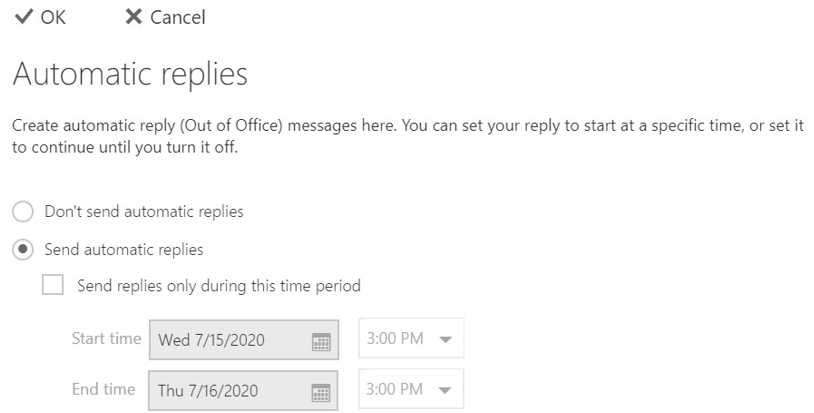814x413 pixels.
Task: Click the Thu 7/16/2020 end date field
Action: [243, 390]
